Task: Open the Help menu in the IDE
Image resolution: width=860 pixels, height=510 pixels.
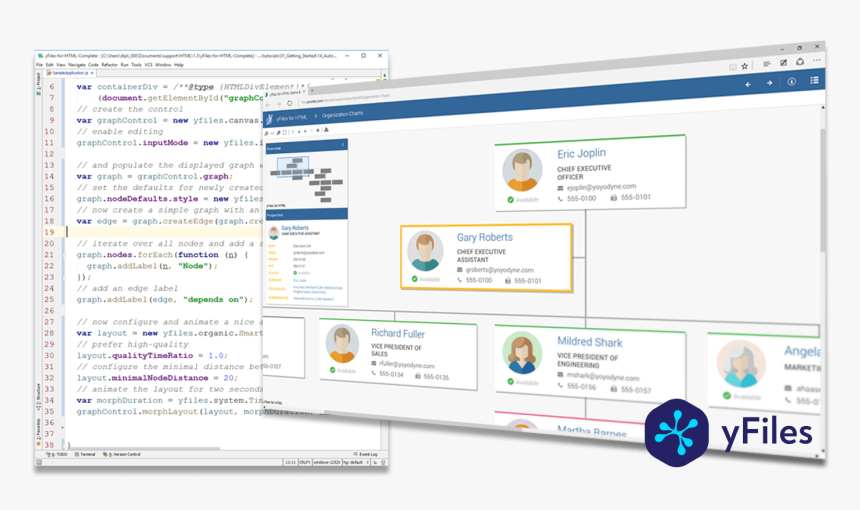Action: click(x=179, y=65)
